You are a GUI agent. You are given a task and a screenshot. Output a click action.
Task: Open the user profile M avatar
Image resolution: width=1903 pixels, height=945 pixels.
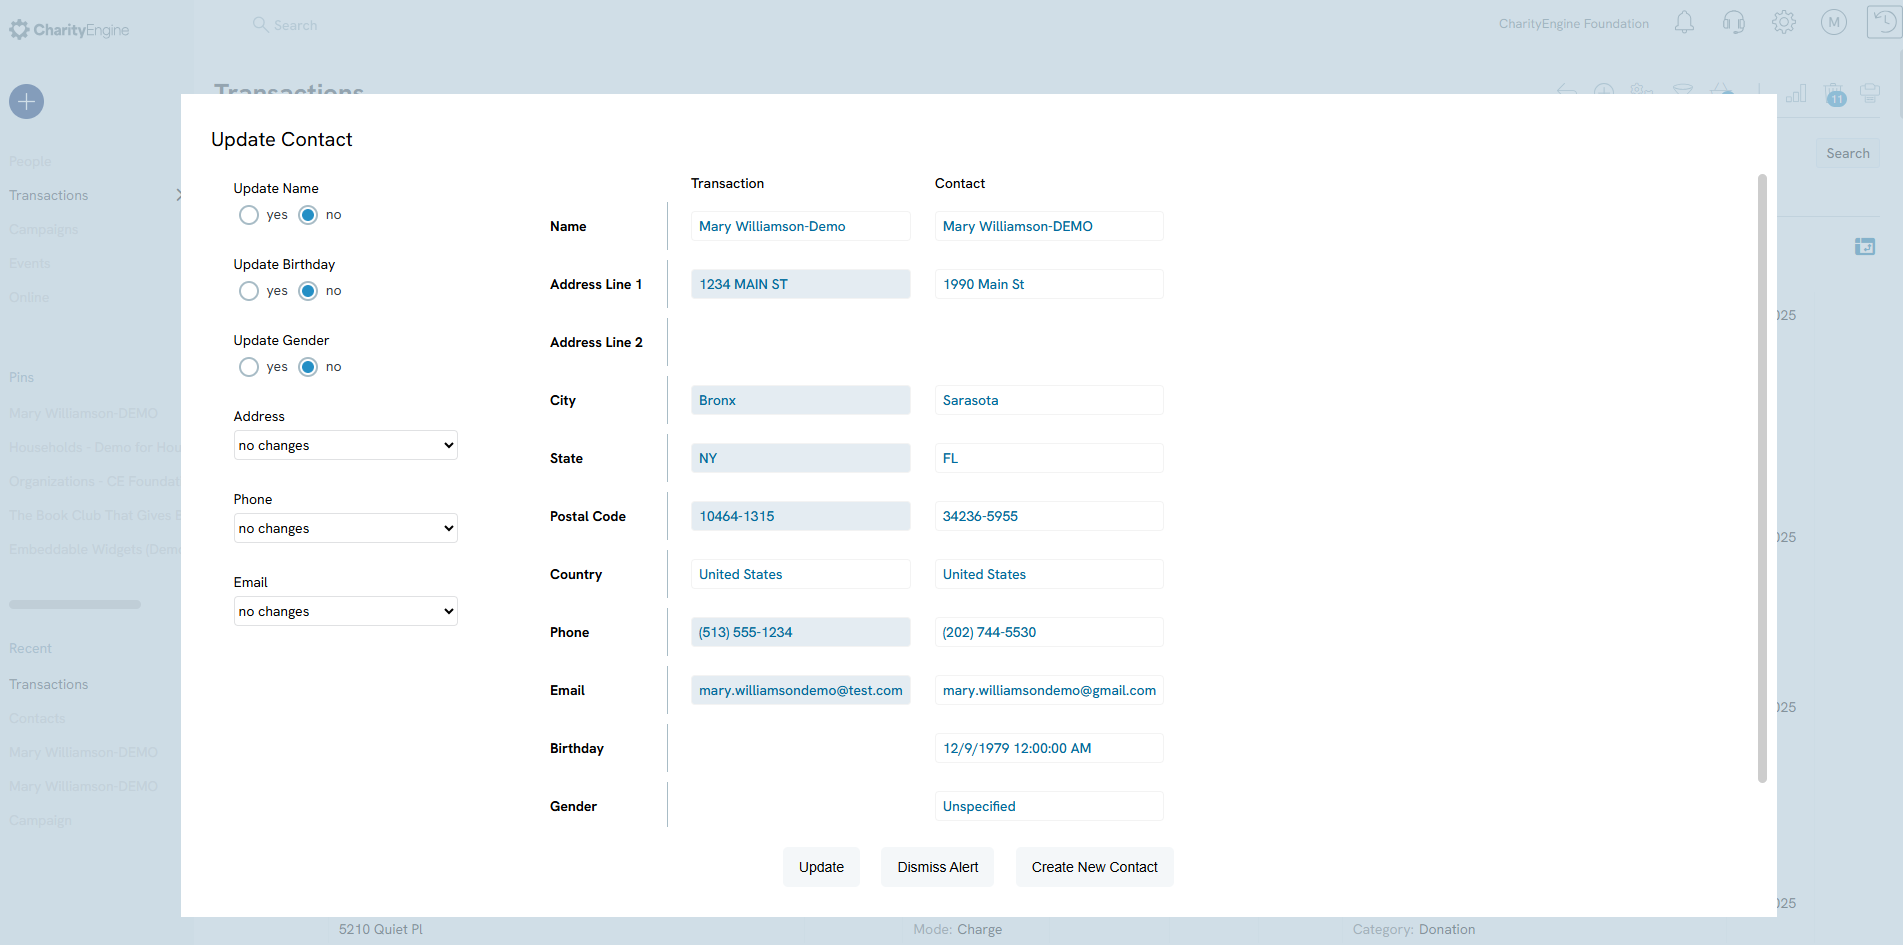pyautogui.click(x=1834, y=23)
